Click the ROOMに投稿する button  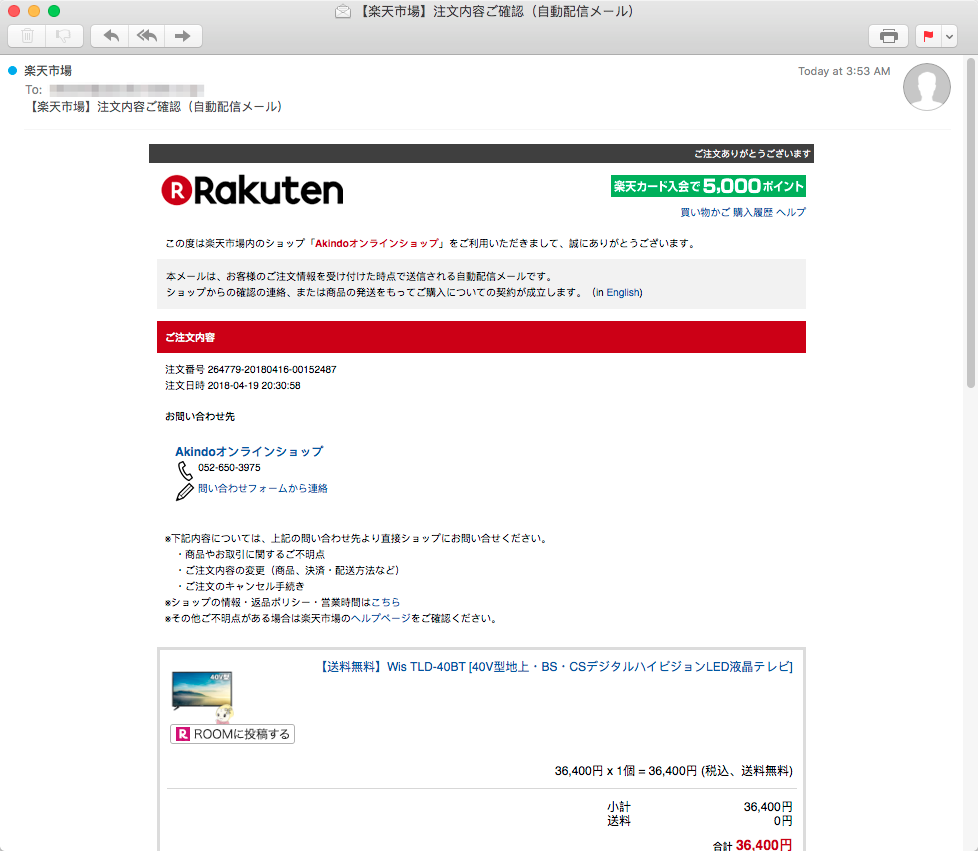[x=232, y=734]
